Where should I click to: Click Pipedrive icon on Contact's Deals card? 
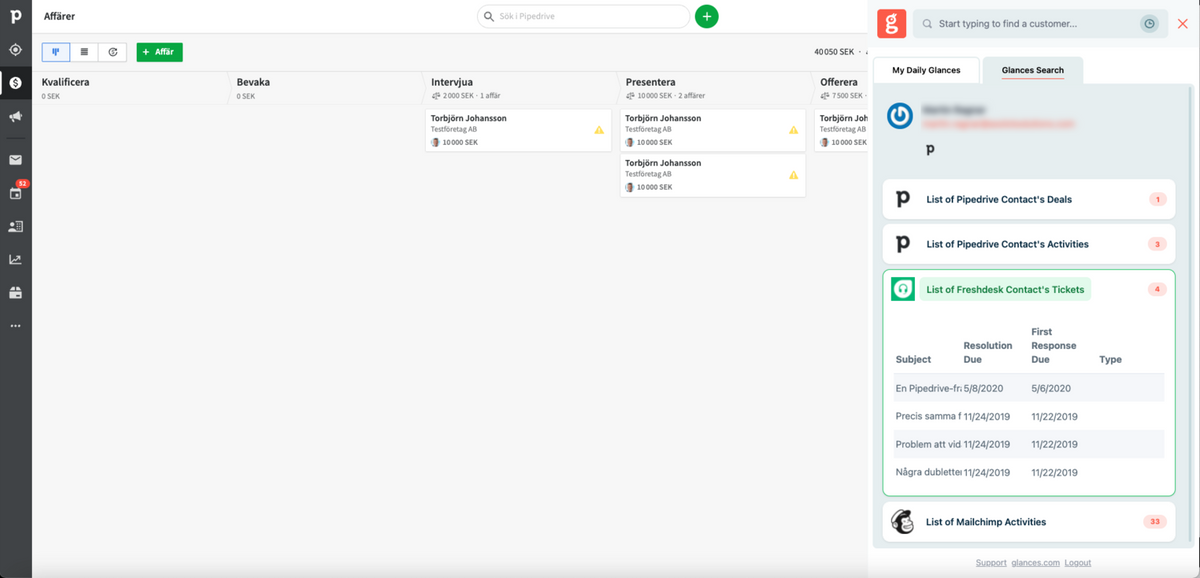903,199
